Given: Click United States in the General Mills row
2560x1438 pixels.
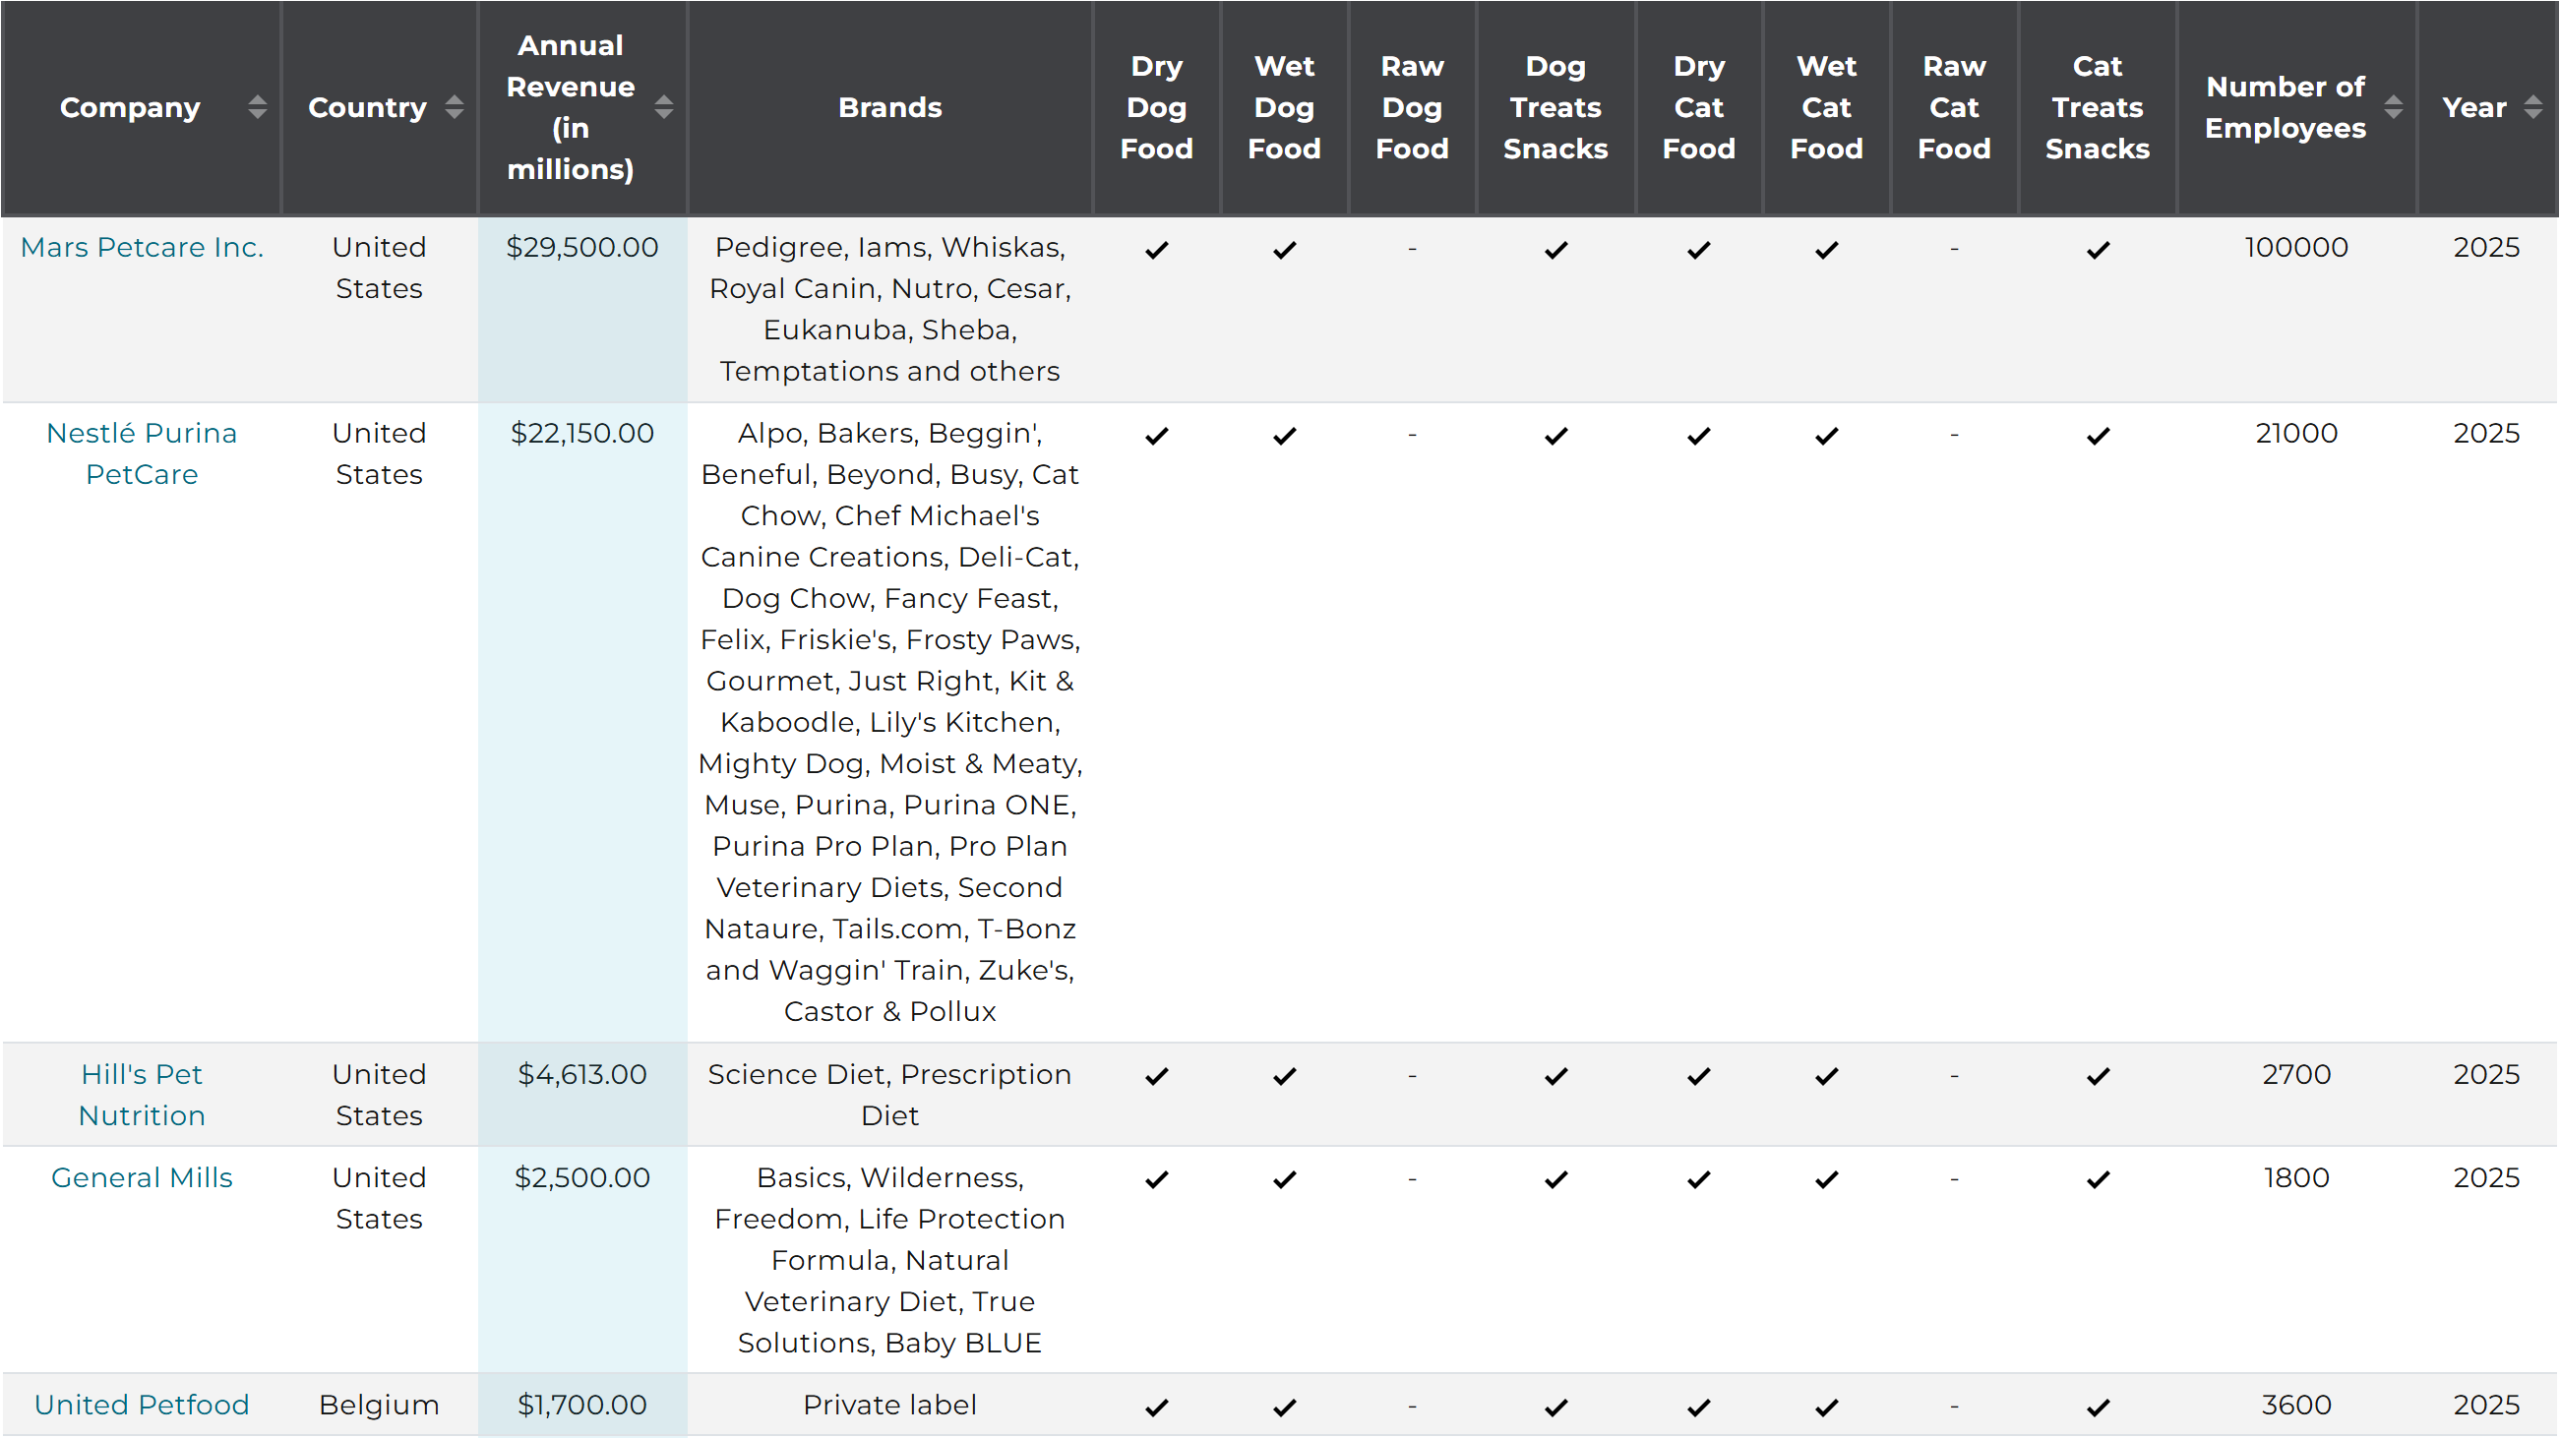Looking at the screenshot, I should pos(379,1198).
